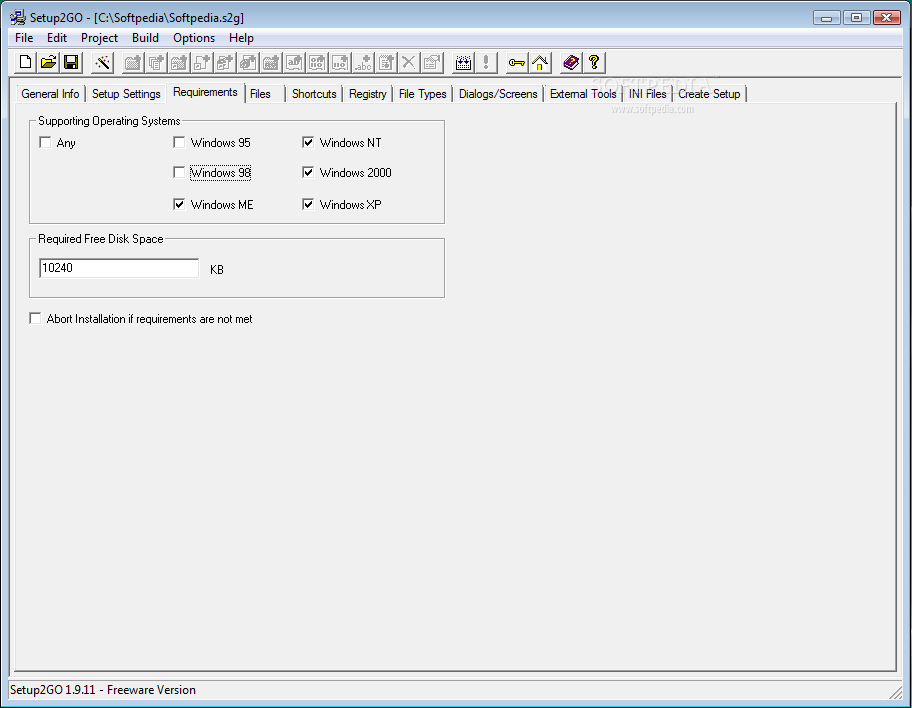Open the Project menu
This screenshot has width=912, height=708.
coord(99,38)
